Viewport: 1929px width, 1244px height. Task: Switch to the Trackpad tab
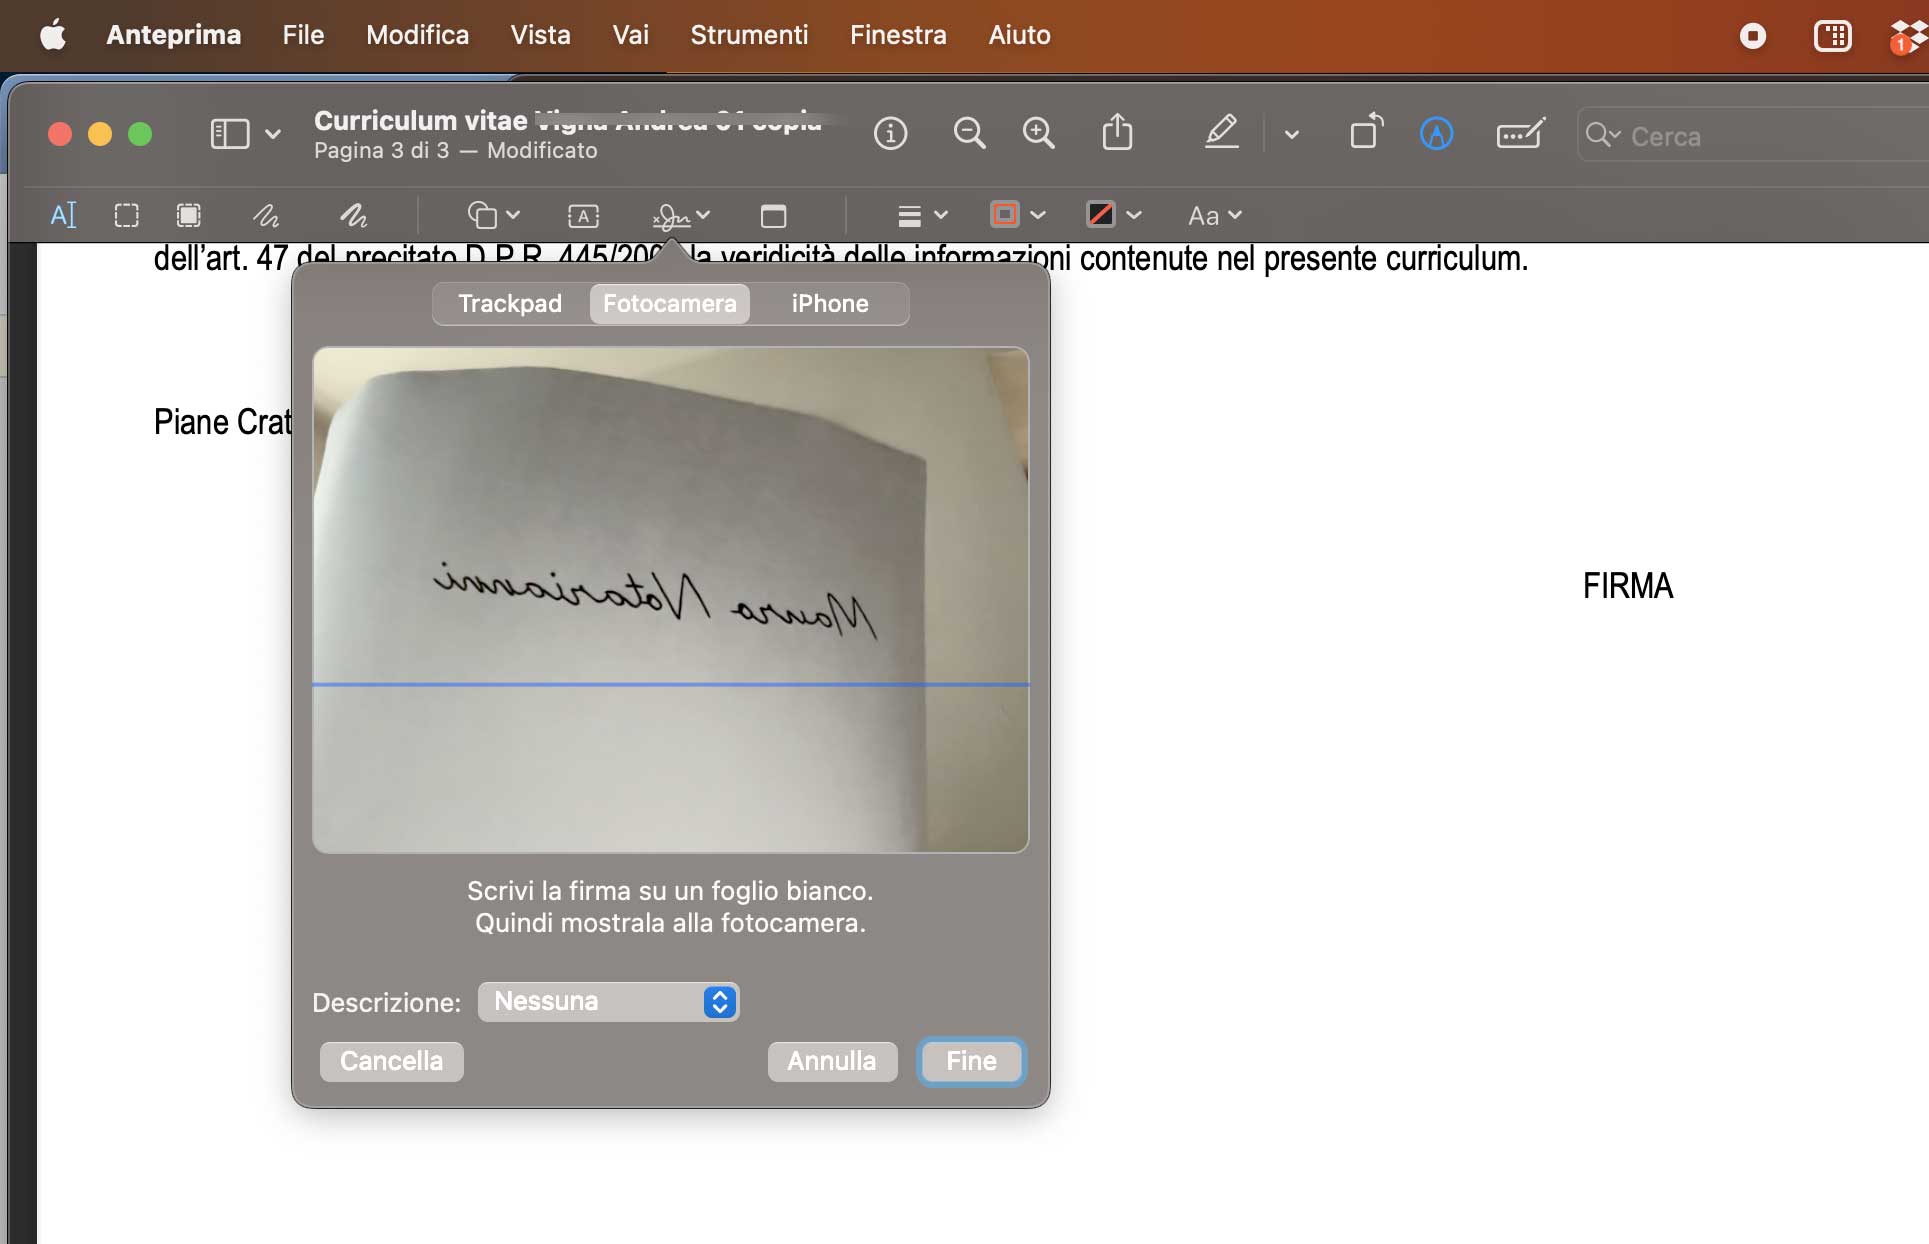[x=510, y=304]
